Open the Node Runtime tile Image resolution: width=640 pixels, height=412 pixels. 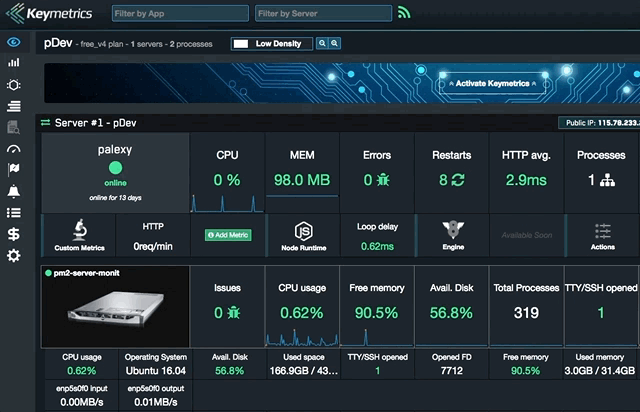point(304,235)
